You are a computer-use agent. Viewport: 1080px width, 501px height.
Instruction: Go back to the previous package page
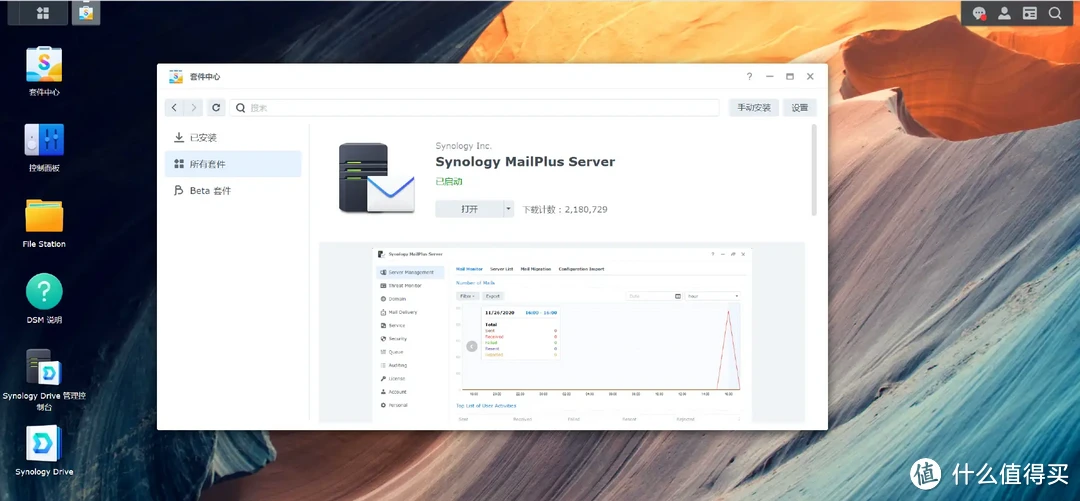[x=175, y=107]
